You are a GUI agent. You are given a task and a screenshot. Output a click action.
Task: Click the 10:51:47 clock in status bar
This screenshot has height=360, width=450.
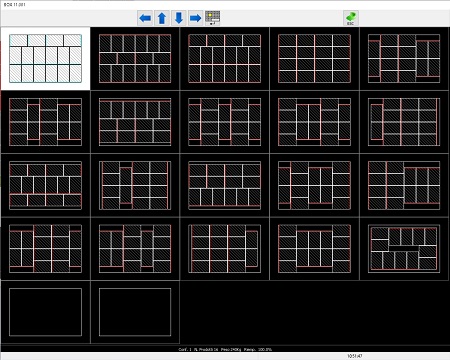click(x=354, y=356)
